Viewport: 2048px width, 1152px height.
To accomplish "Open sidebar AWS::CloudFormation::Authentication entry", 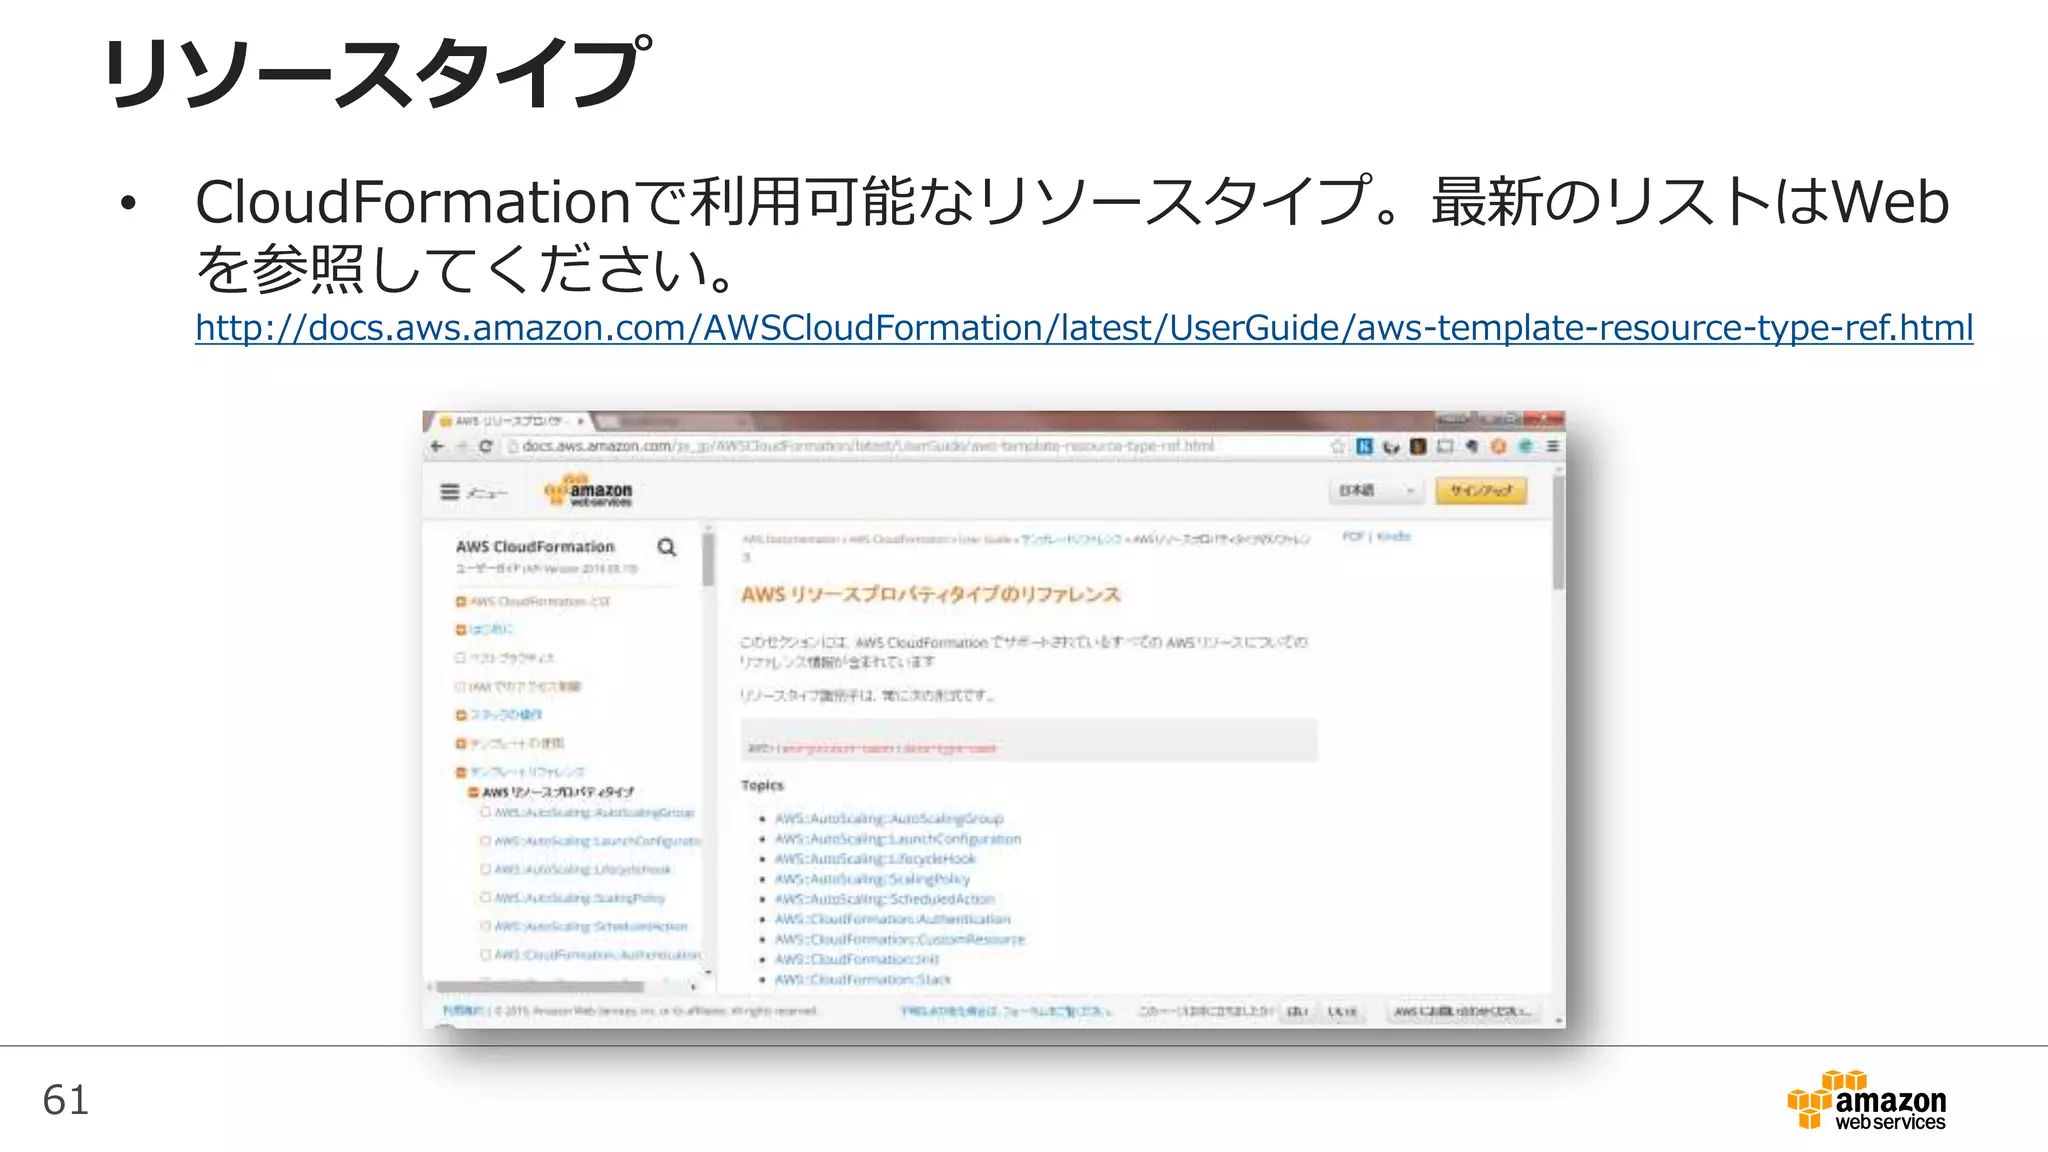I will coord(597,954).
